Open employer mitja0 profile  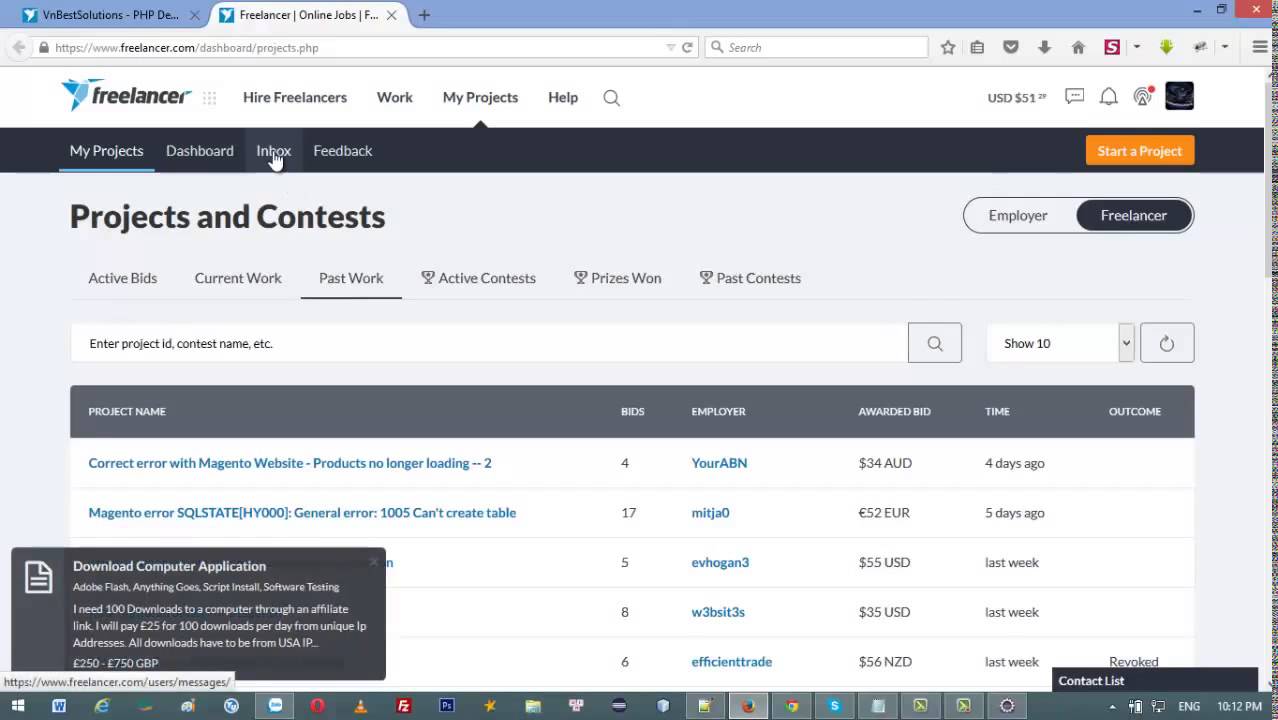tap(710, 512)
